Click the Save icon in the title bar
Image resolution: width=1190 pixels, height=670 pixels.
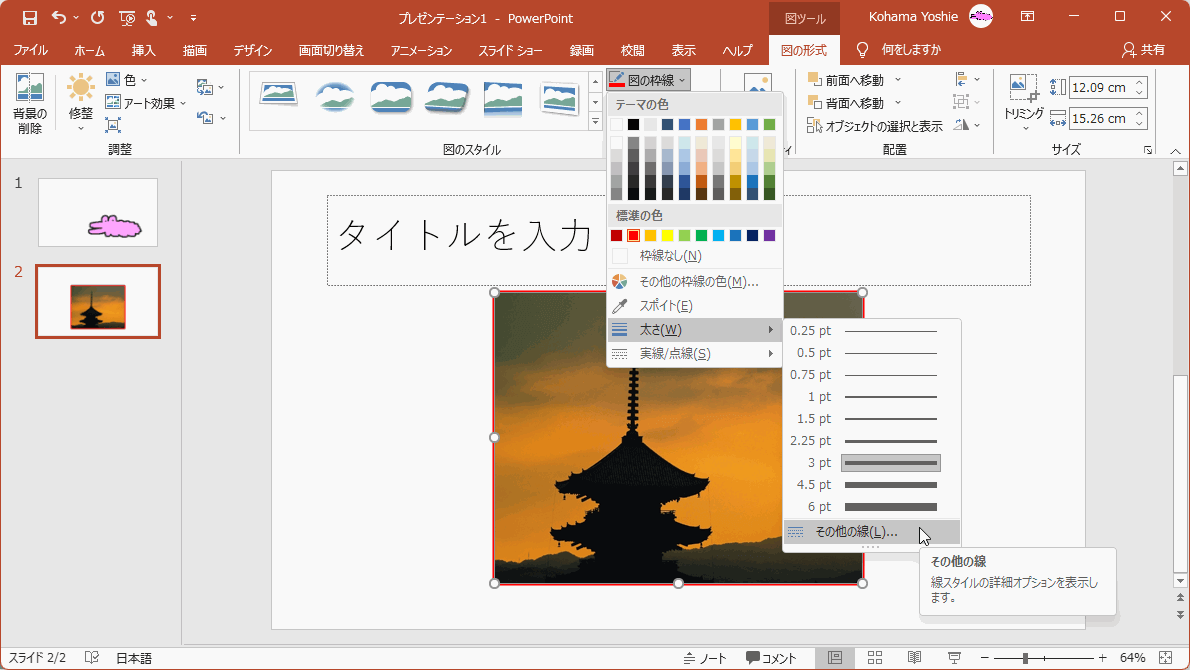[x=30, y=17]
